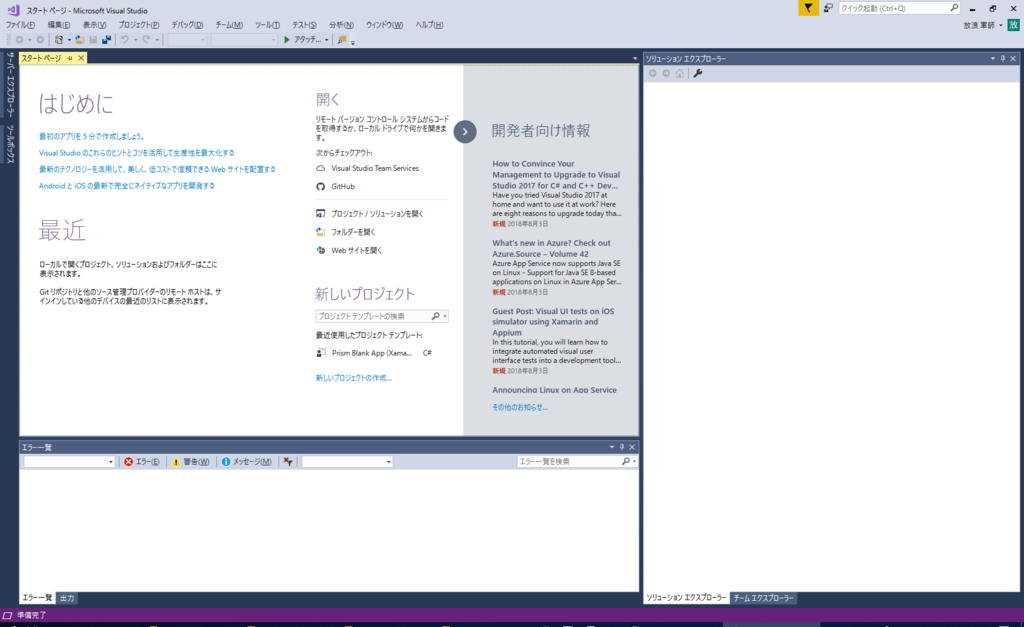
Task: Click その他のお知らせ... link
Action: [520, 408]
